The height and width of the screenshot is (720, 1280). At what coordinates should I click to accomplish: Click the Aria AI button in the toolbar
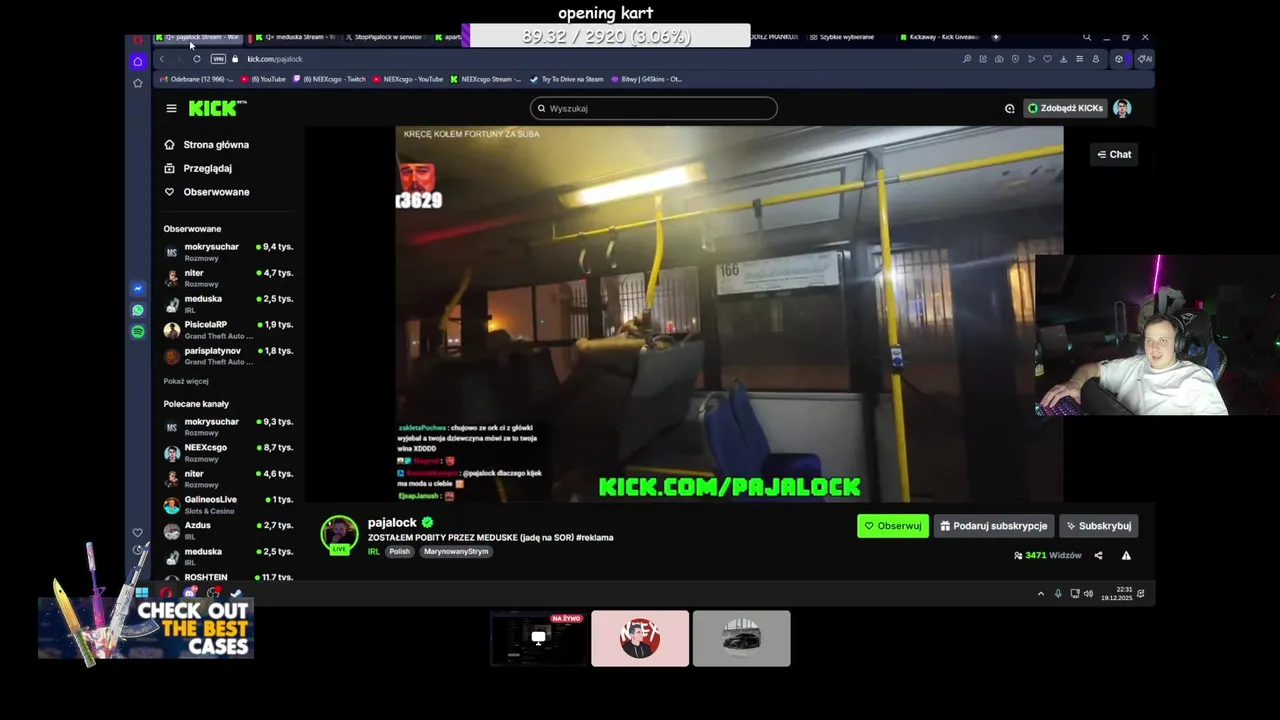tap(1144, 59)
